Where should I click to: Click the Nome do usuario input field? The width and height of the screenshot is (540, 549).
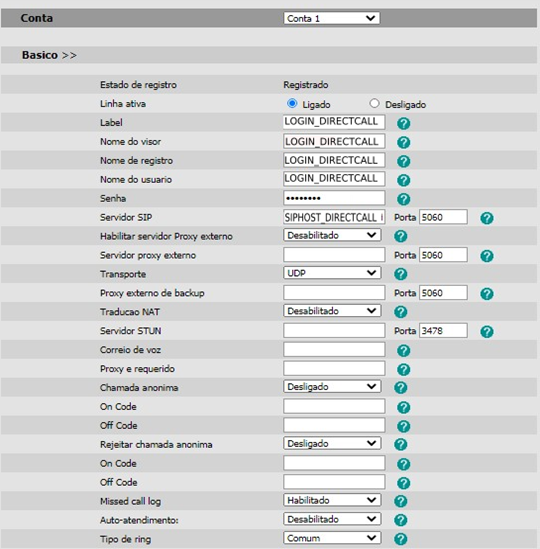coord(334,179)
